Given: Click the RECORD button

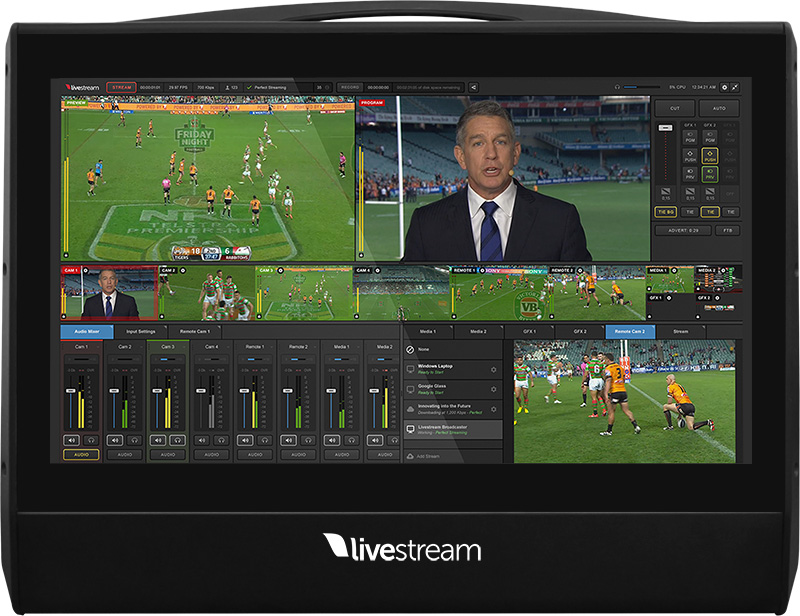Looking at the screenshot, I should pyautogui.click(x=350, y=87).
